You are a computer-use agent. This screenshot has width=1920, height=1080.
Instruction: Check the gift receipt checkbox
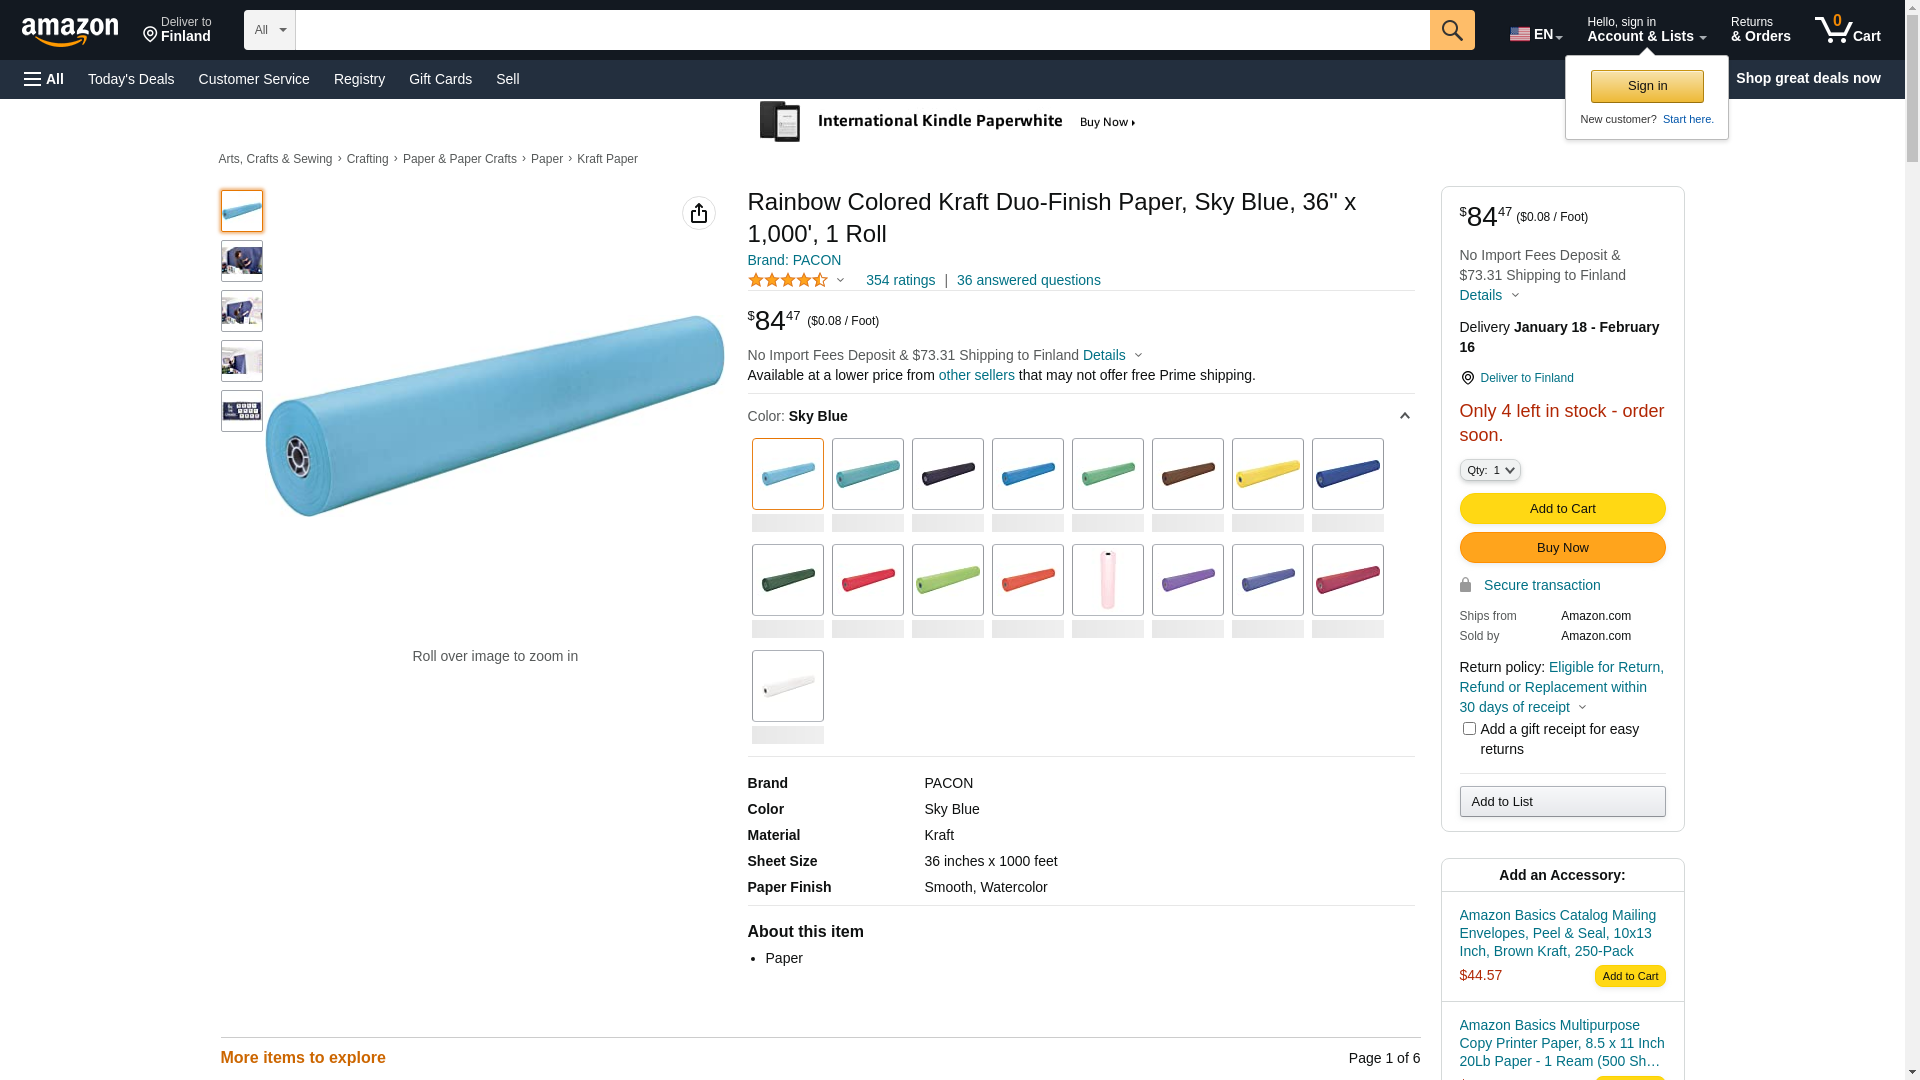coord(1469,729)
